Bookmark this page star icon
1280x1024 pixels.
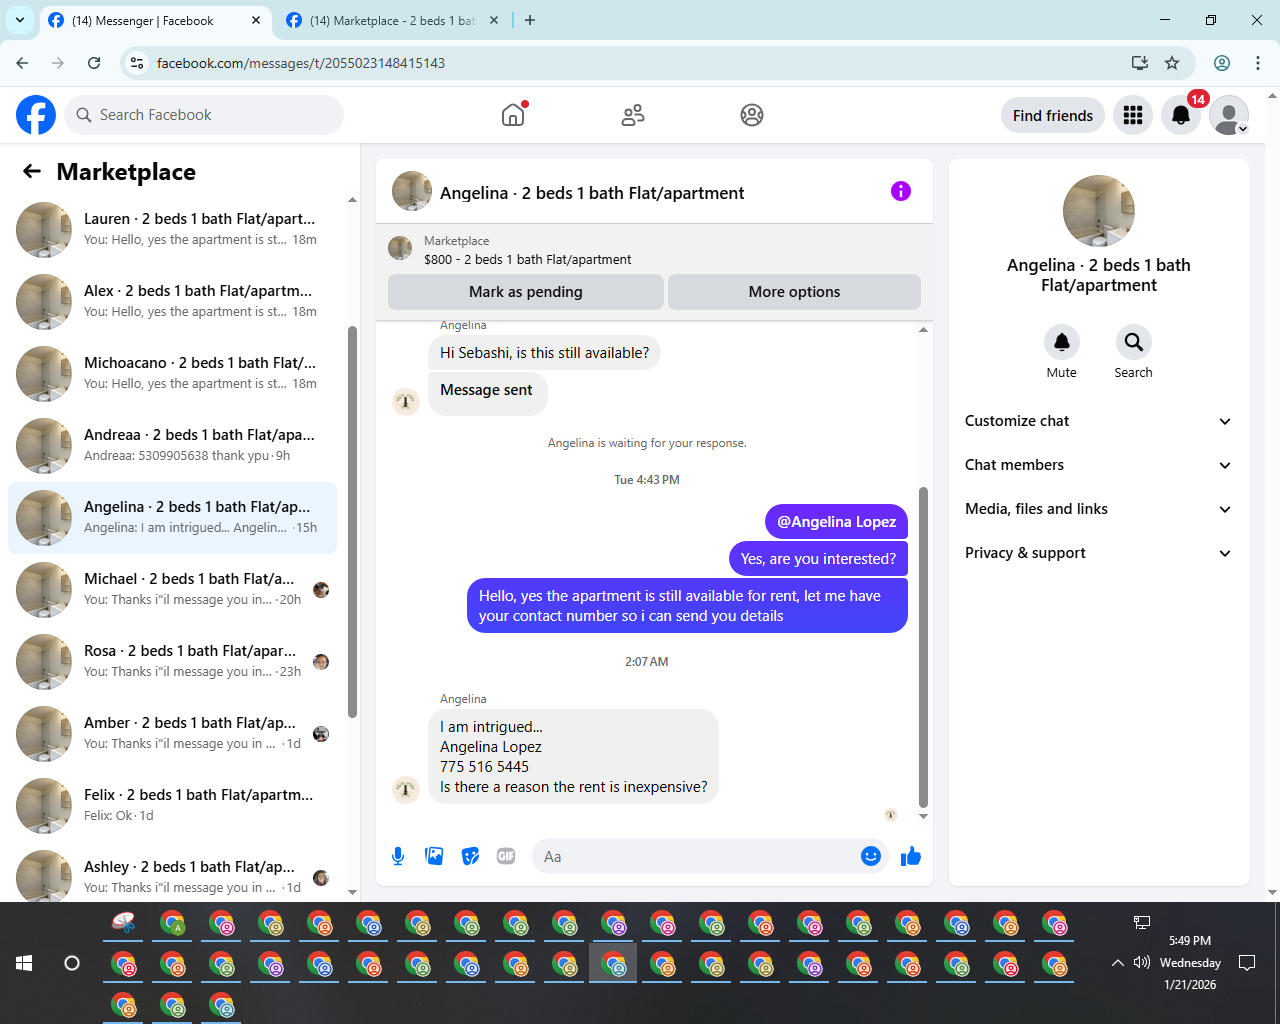[1172, 63]
